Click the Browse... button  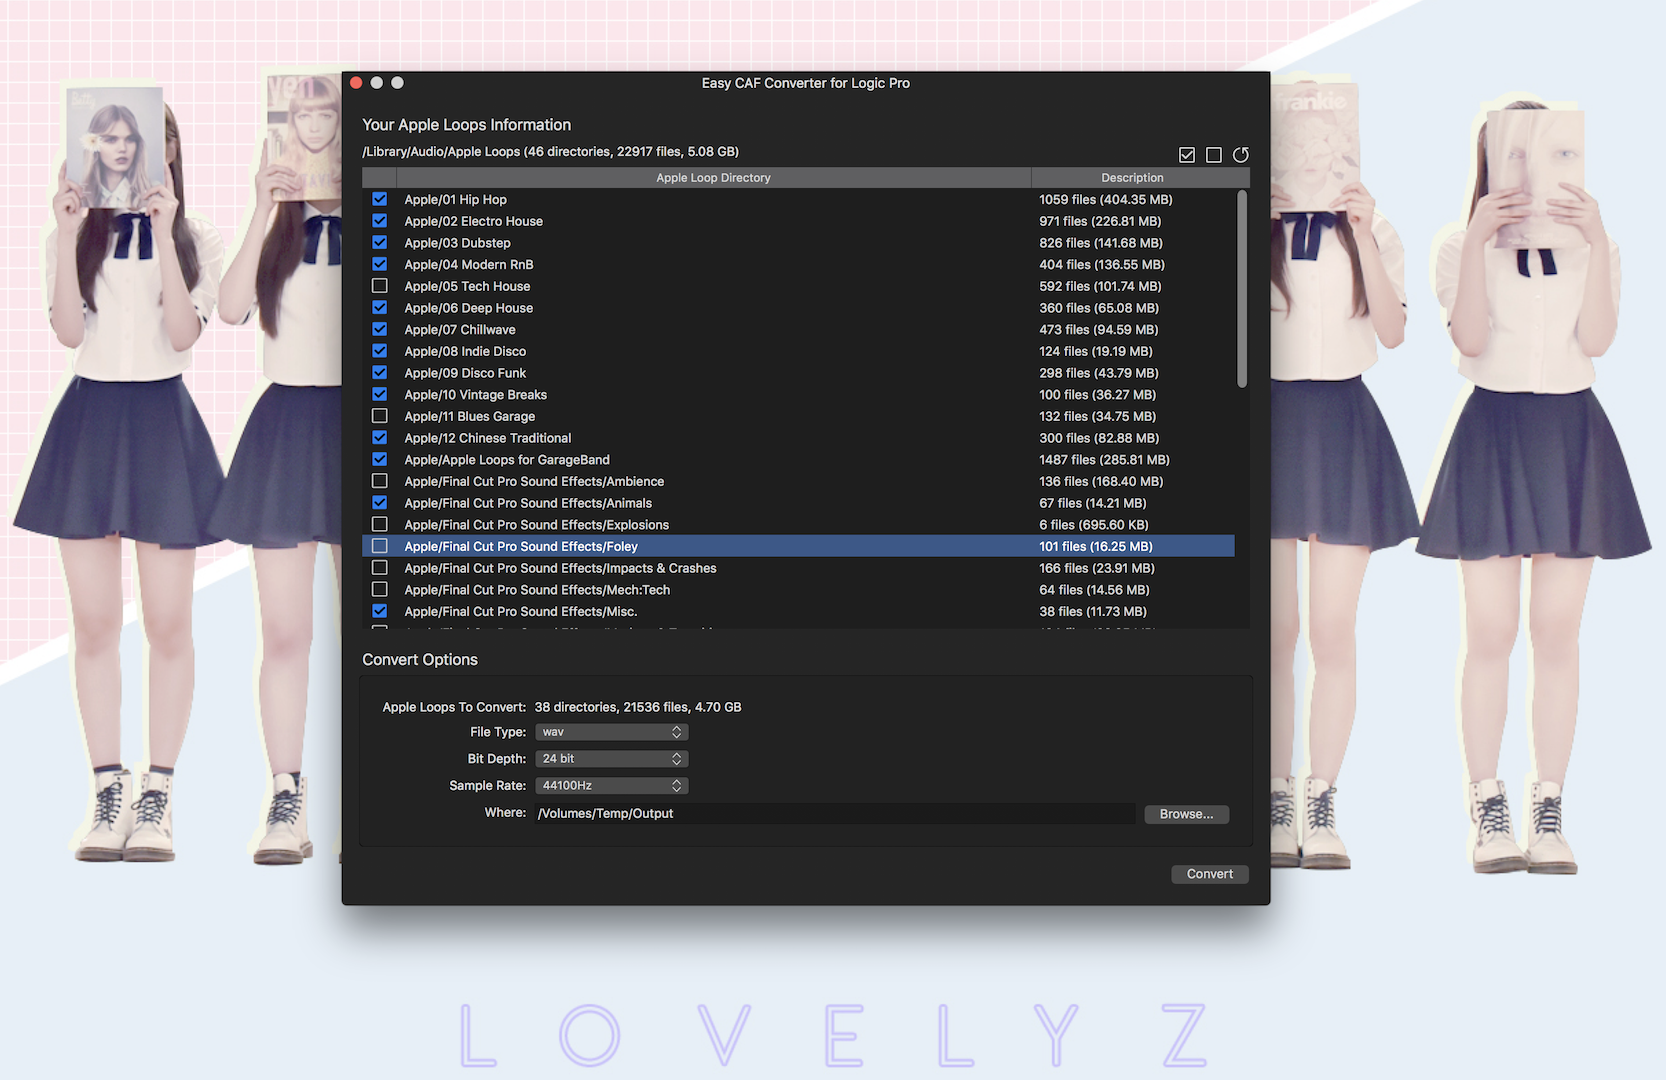(1186, 814)
